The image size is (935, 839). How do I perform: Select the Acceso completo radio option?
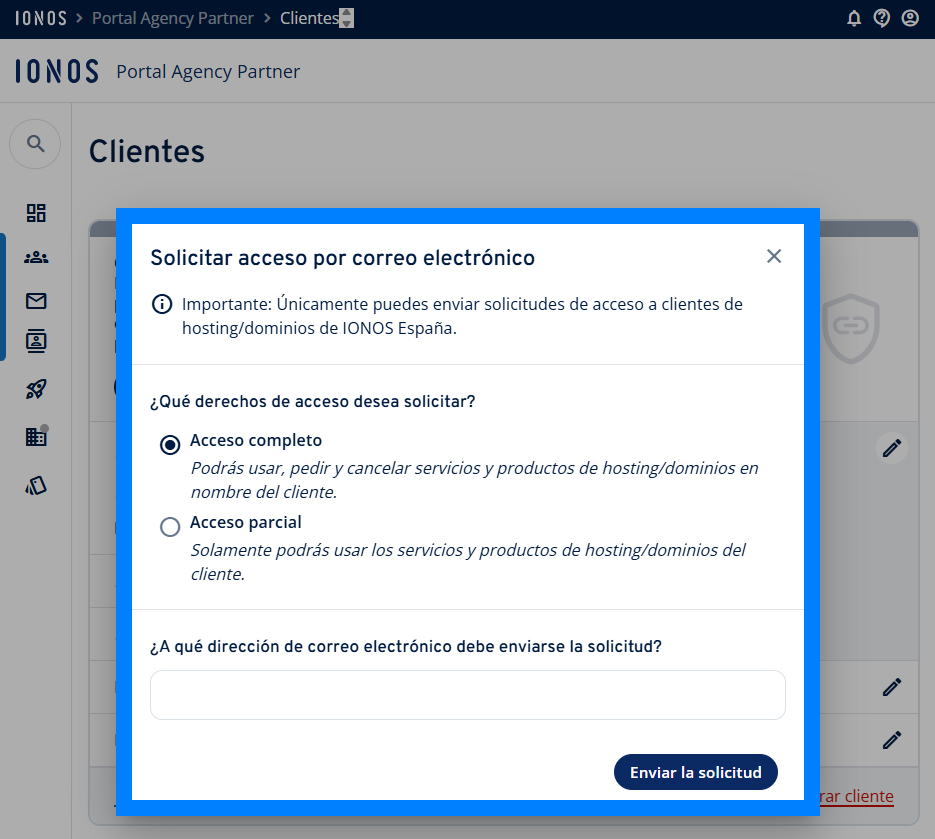click(170, 445)
